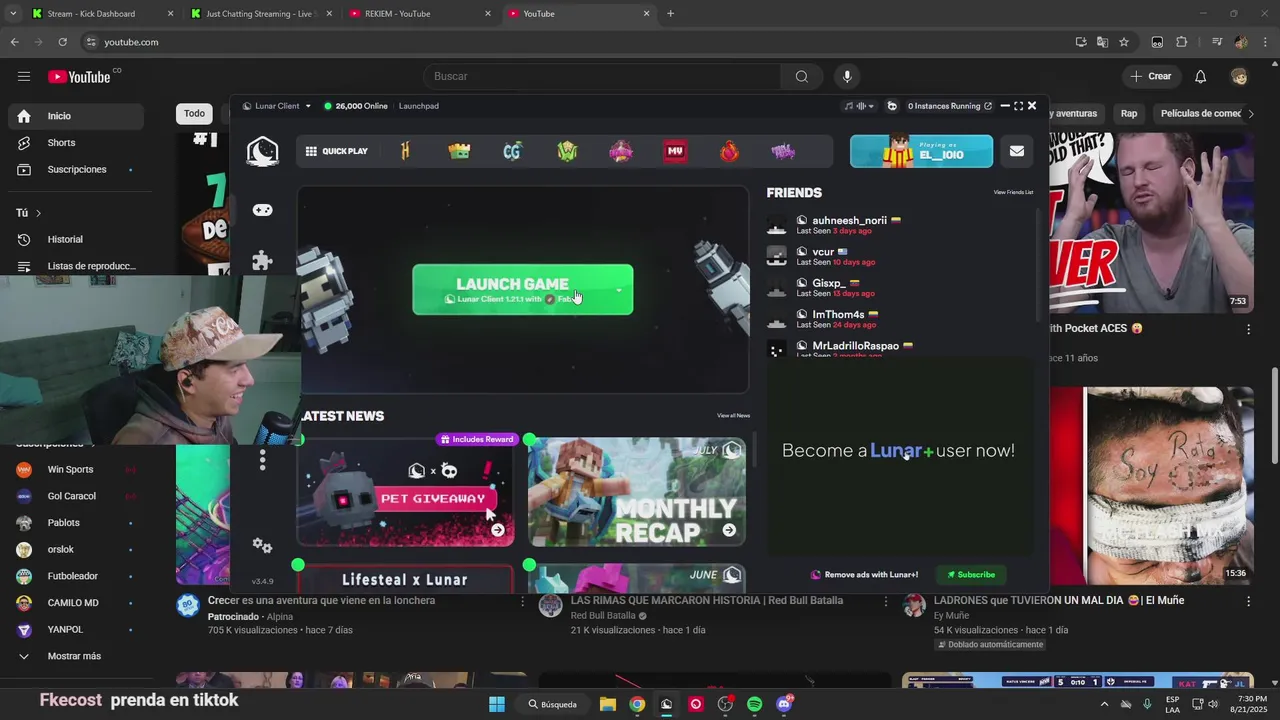Switch to the Stream - Kick Dashboard tab
1280x720 pixels.
(x=102, y=14)
